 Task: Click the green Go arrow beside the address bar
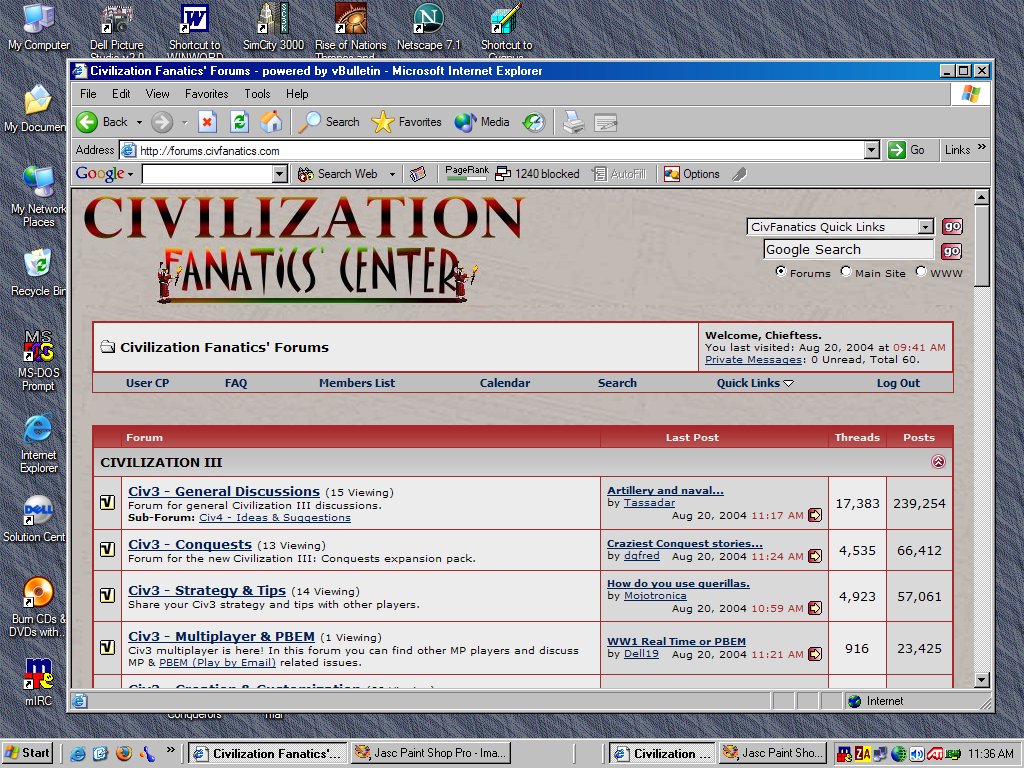point(906,150)
